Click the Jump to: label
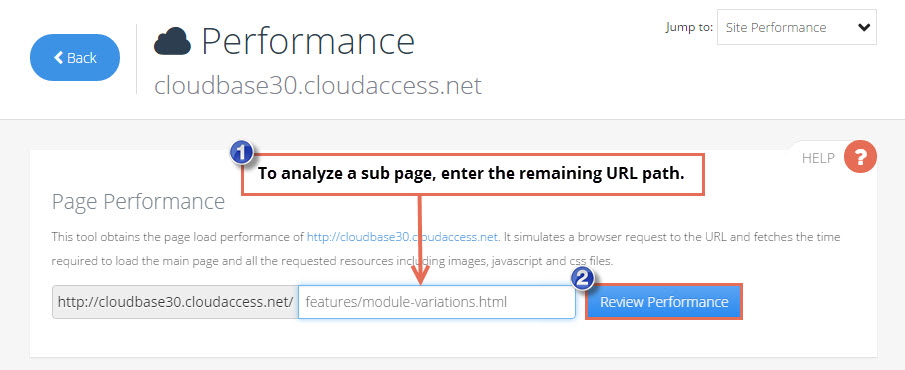 [x=689, y=27]
